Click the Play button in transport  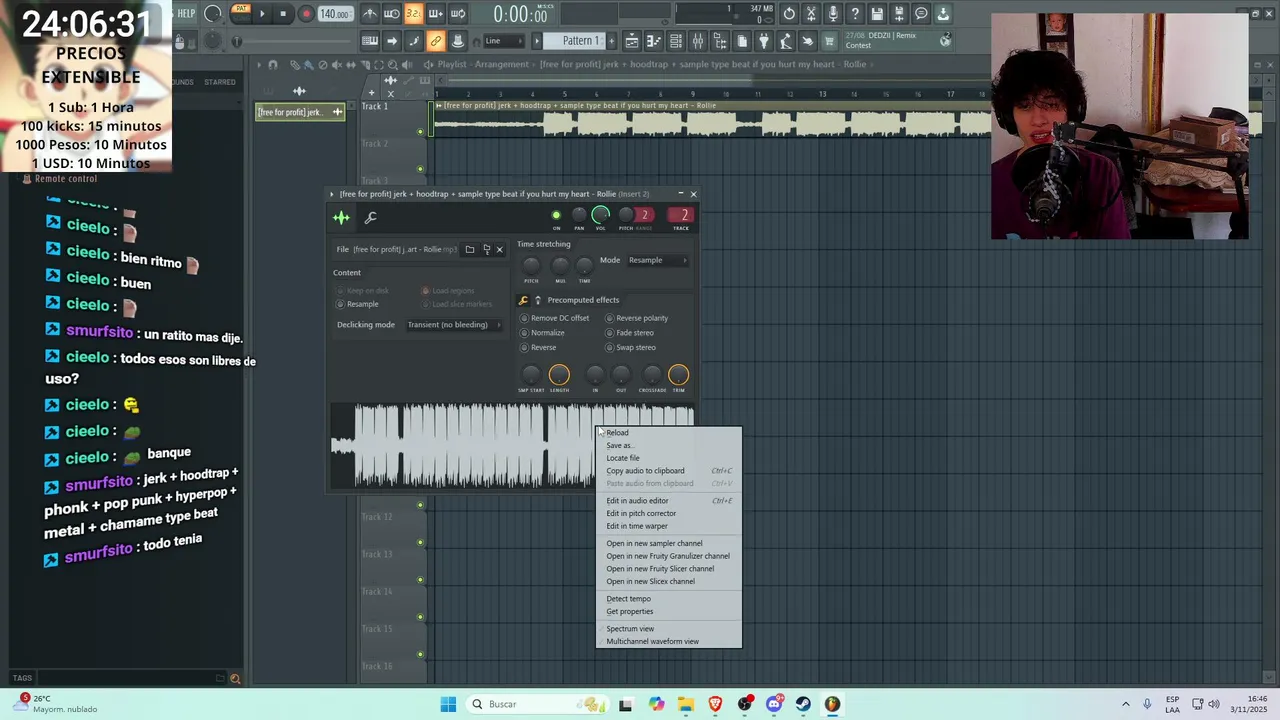tap(262, 14)
